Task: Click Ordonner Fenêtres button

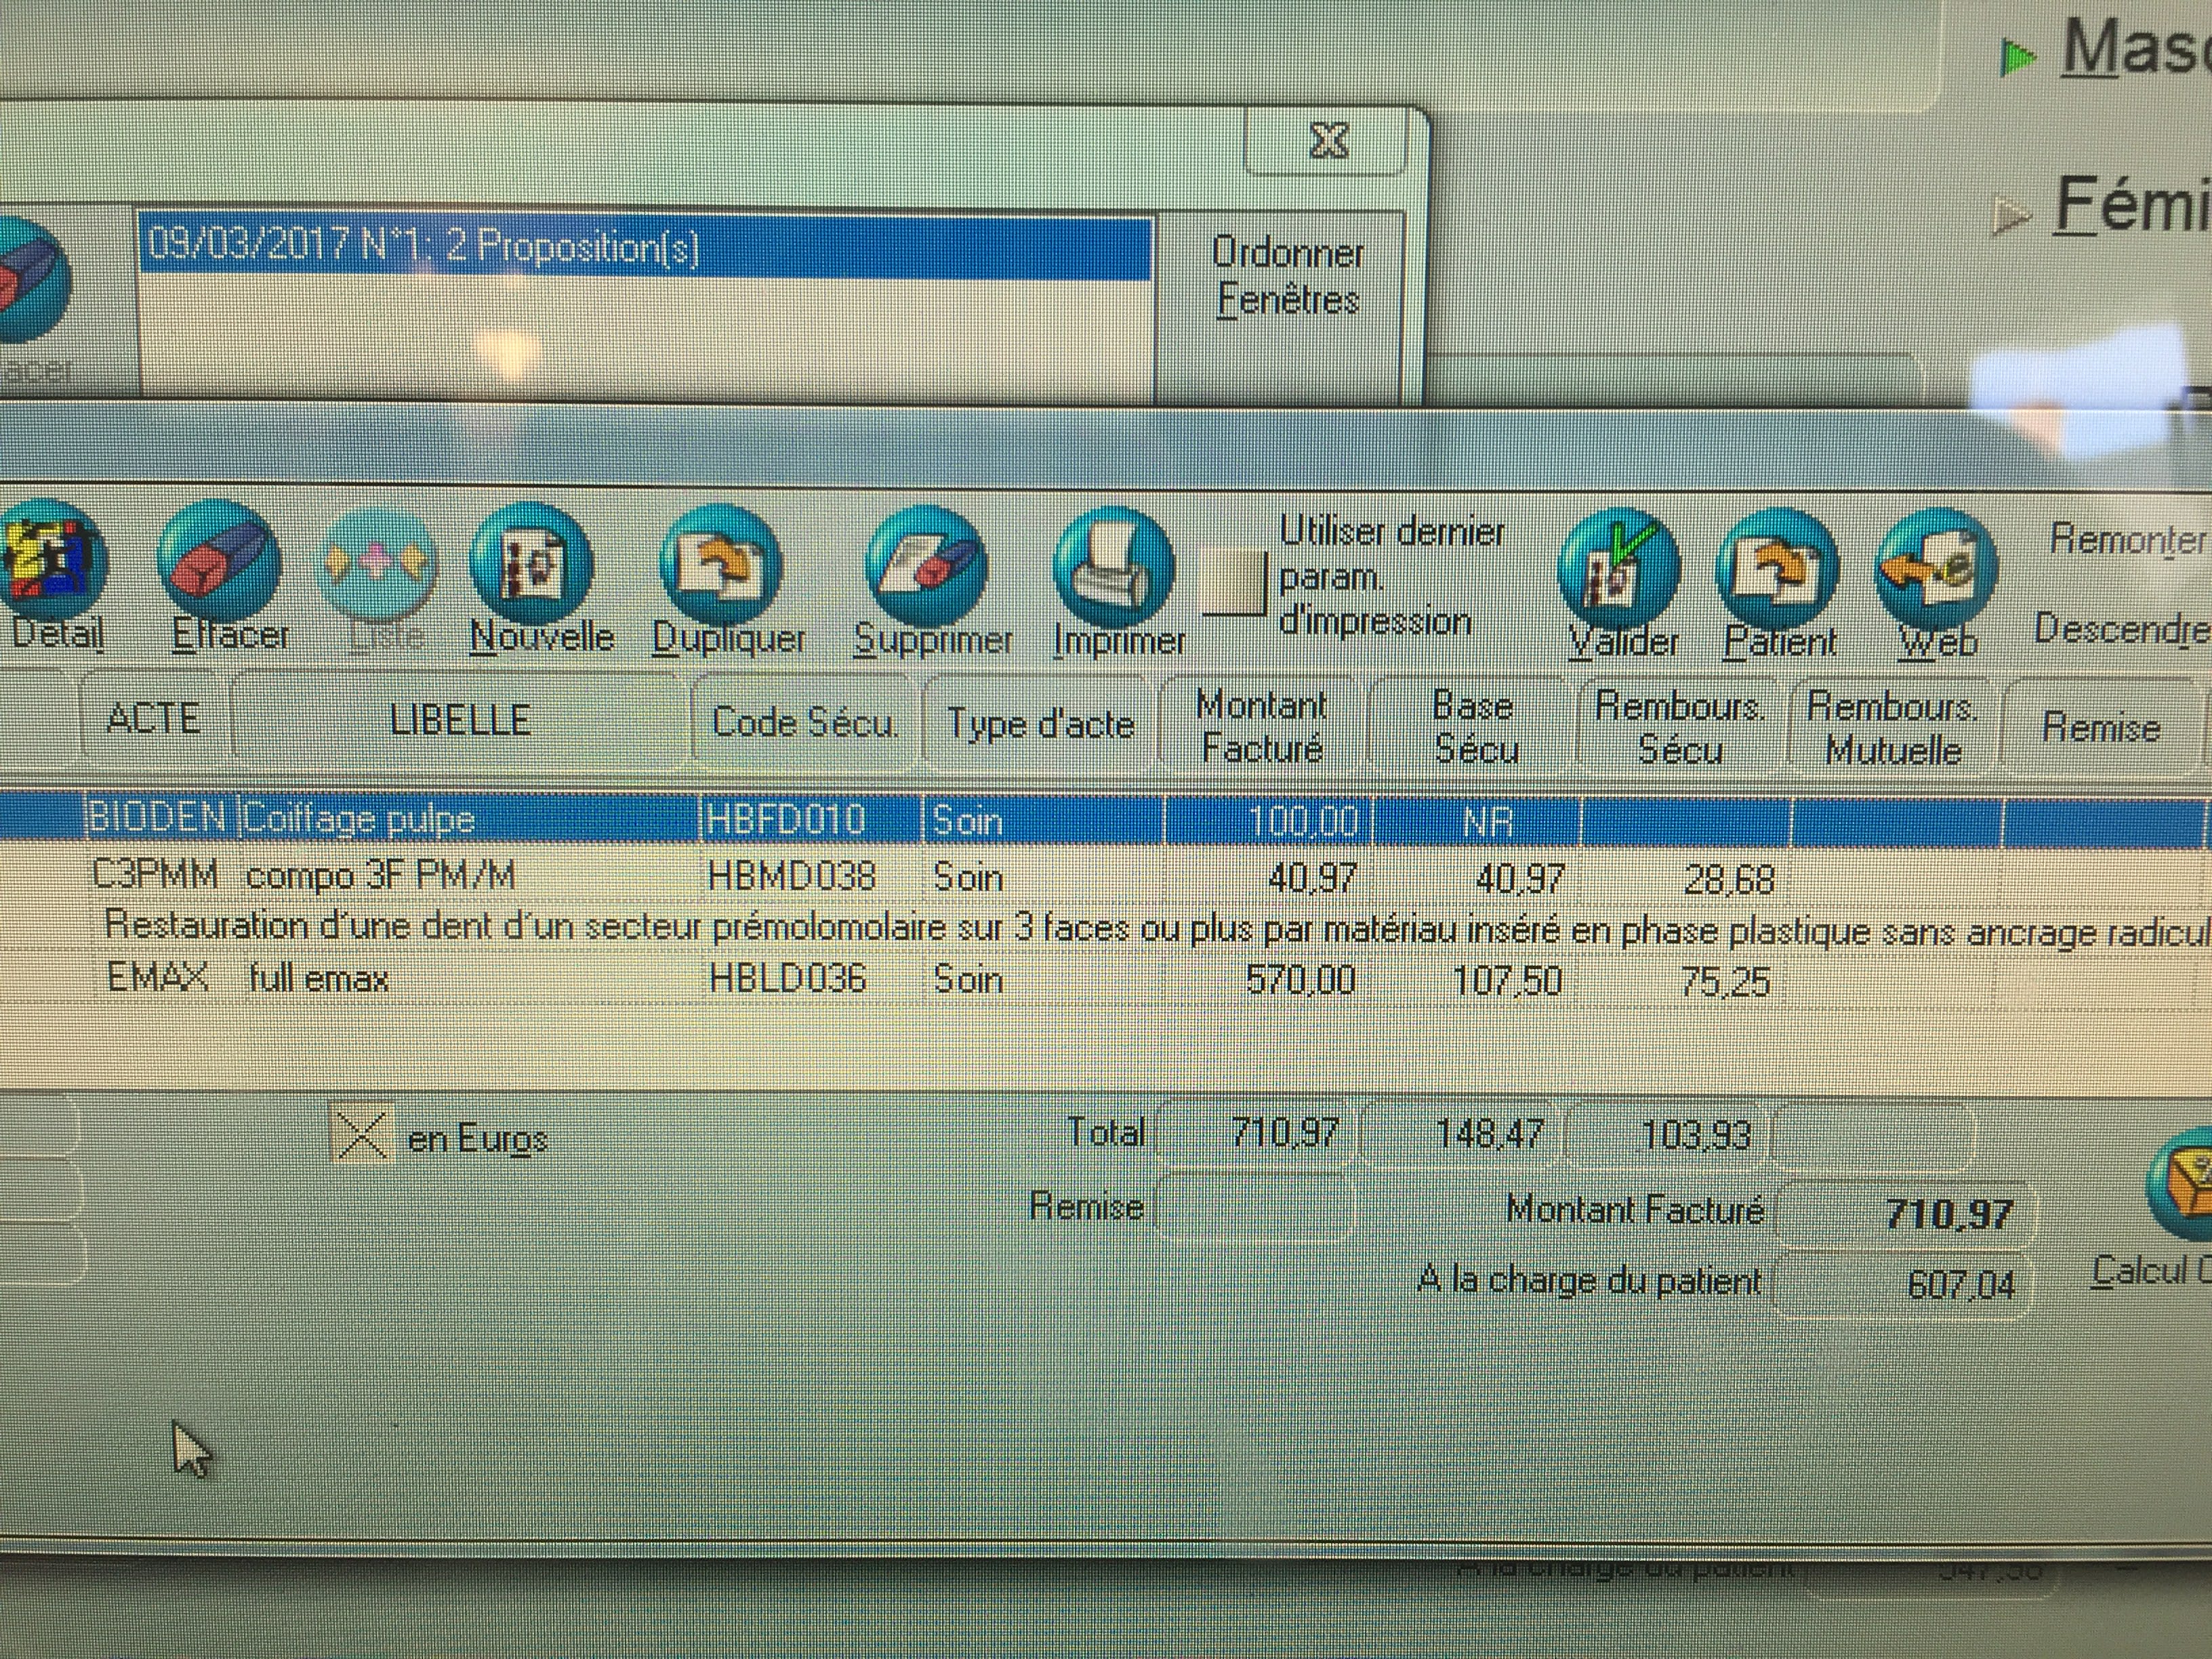Action: click(x=1287, y=276)
